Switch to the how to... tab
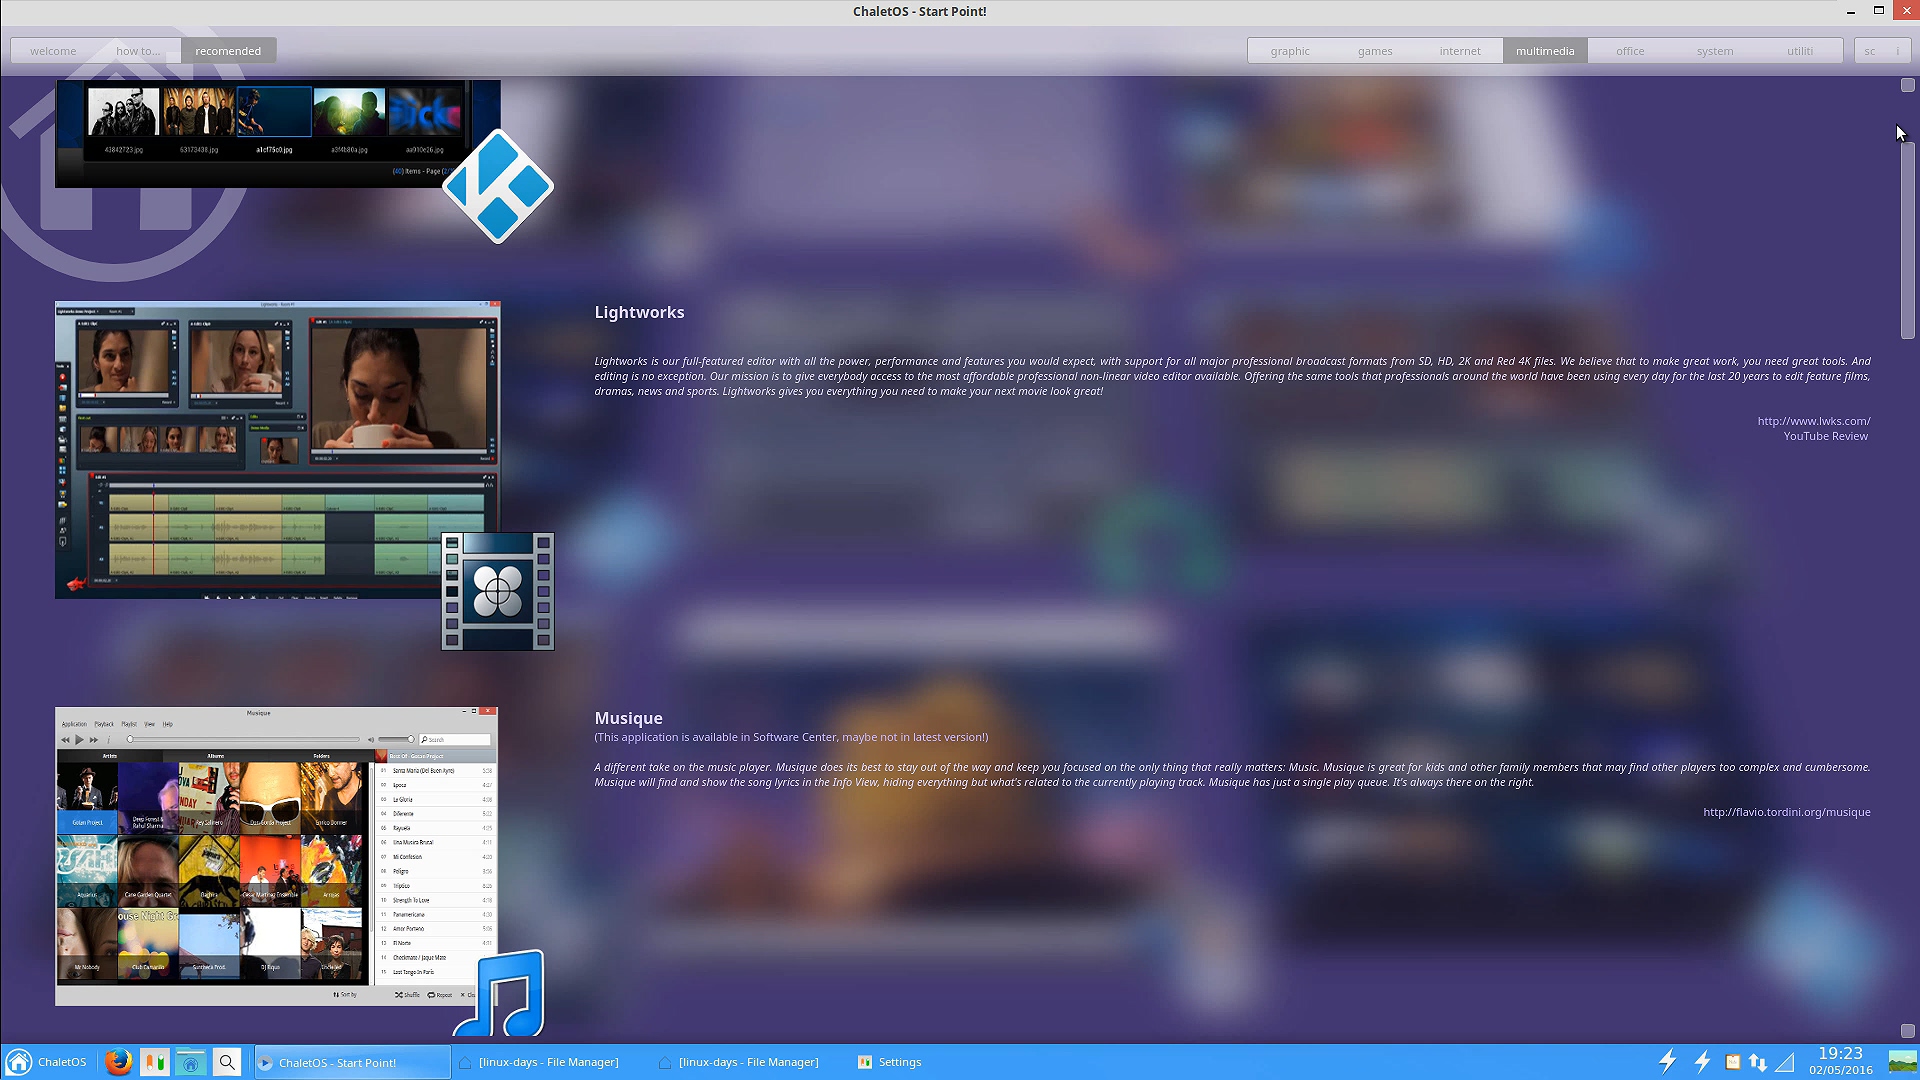The image size is (1920, 1080). pos(138,51)
